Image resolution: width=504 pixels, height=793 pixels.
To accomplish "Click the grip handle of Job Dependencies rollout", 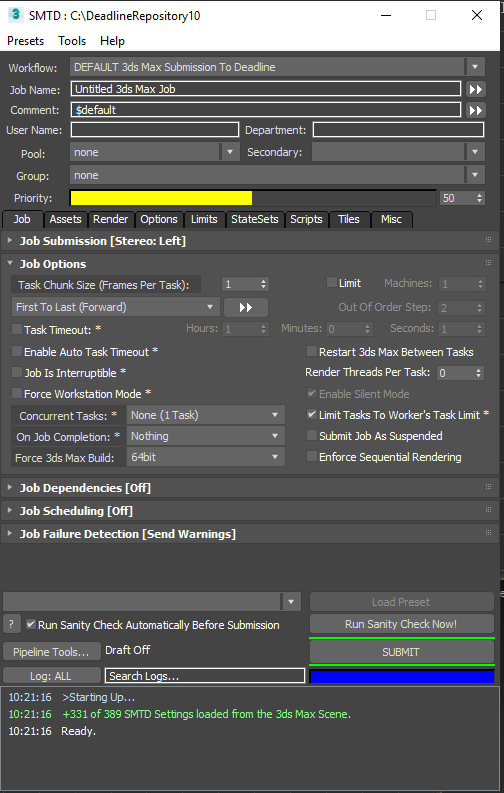I will pyautogui.click(x=488, y=487).
